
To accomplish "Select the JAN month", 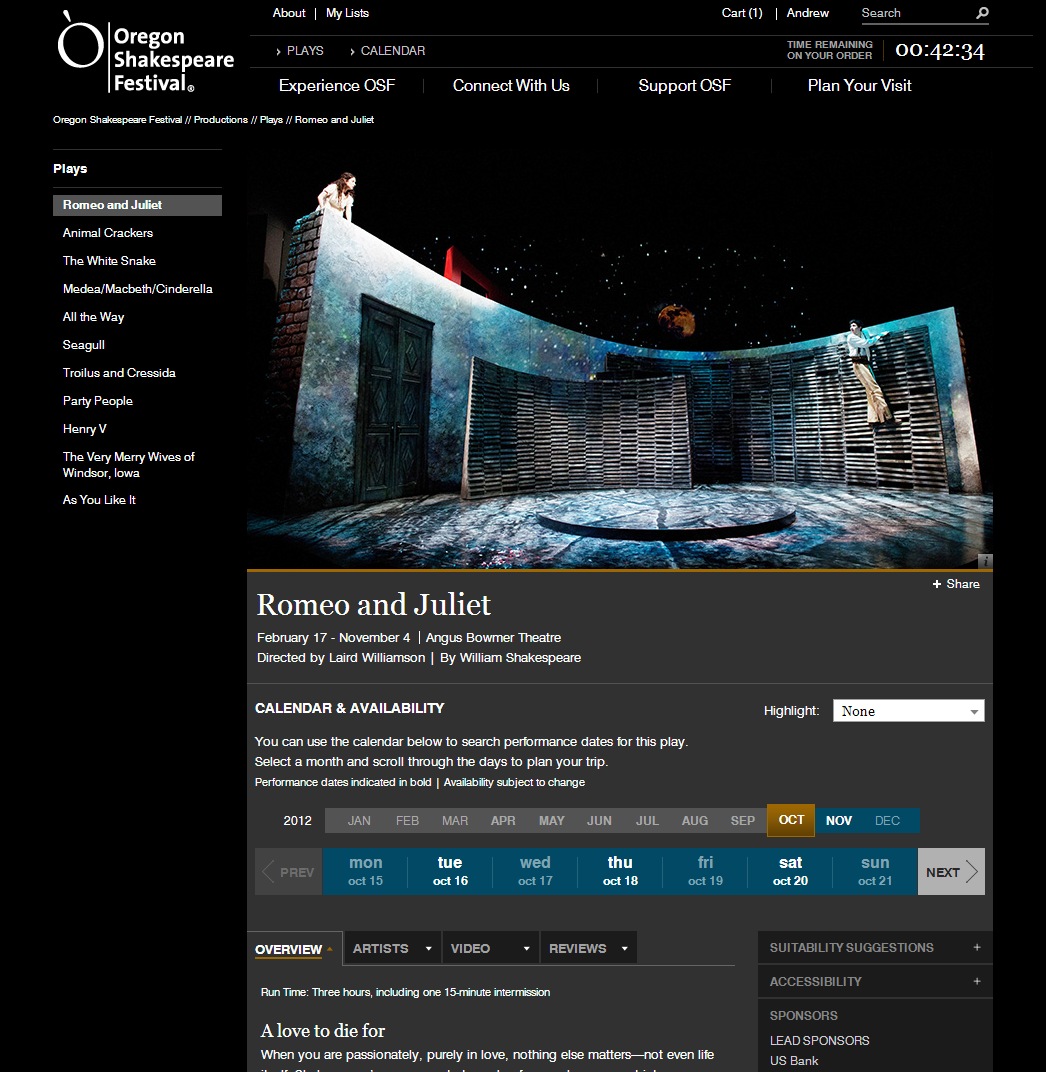I will (x=359, y=821).
